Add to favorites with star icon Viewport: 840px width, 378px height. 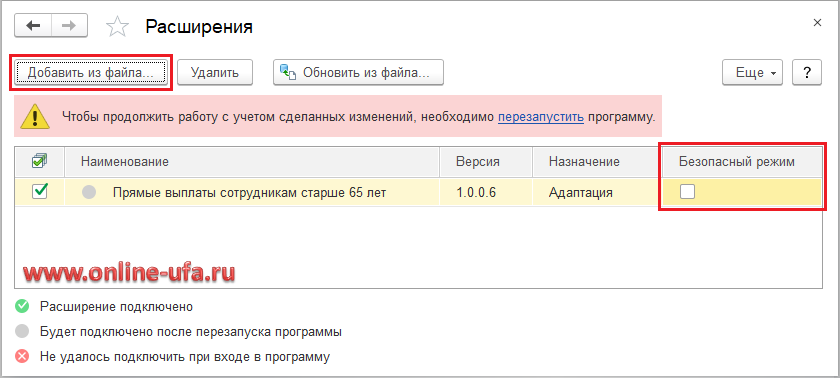[117, 26]
